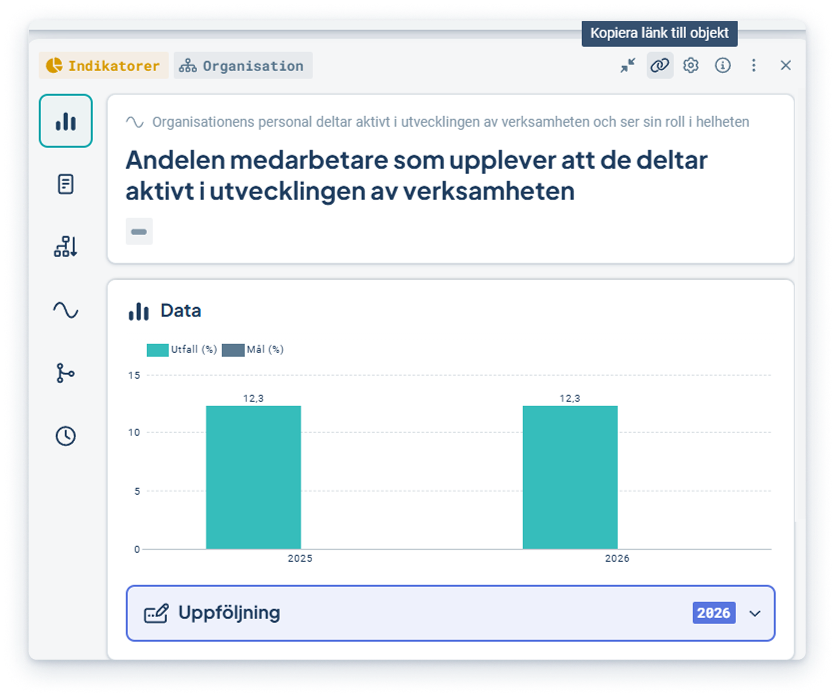Copy link to object via chain icon
The width and height of the screenshot is (835, 697).
(660, 65)
